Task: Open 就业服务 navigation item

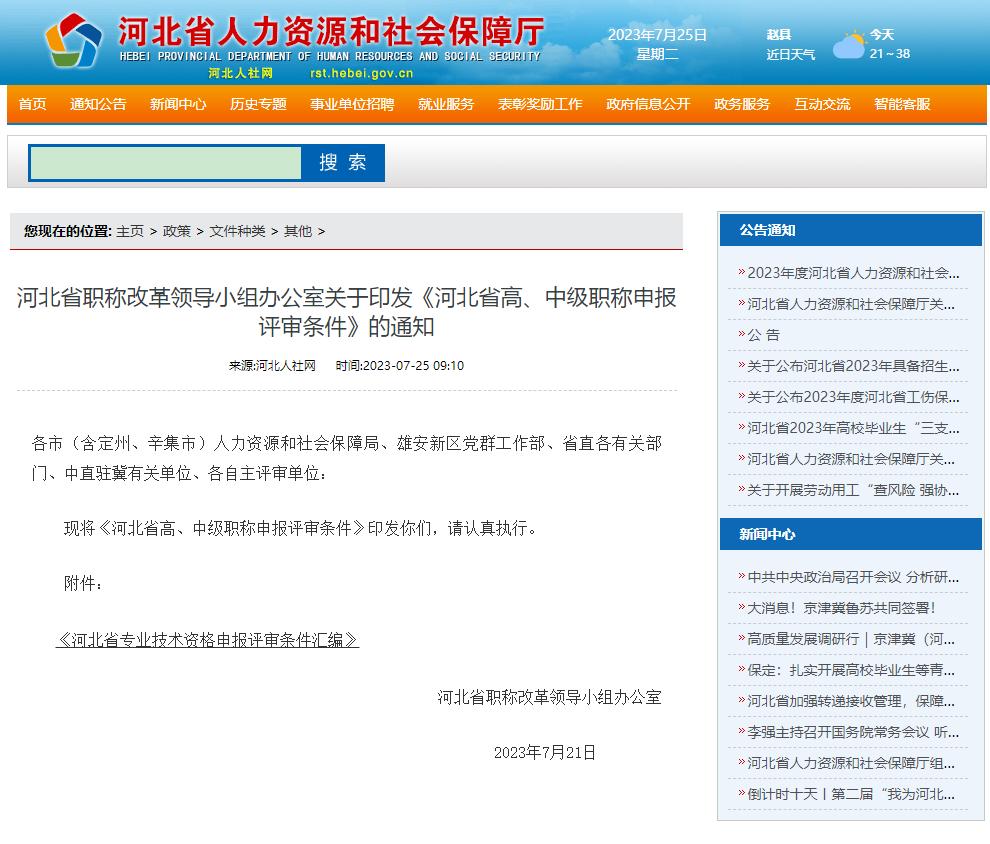Action: [446, 104]
